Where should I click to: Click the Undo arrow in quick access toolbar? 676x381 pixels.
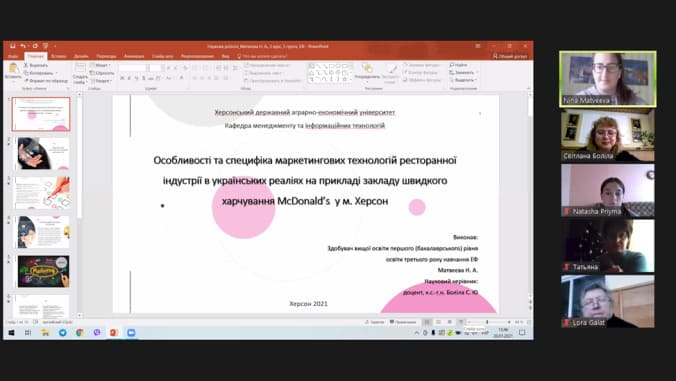23,46
